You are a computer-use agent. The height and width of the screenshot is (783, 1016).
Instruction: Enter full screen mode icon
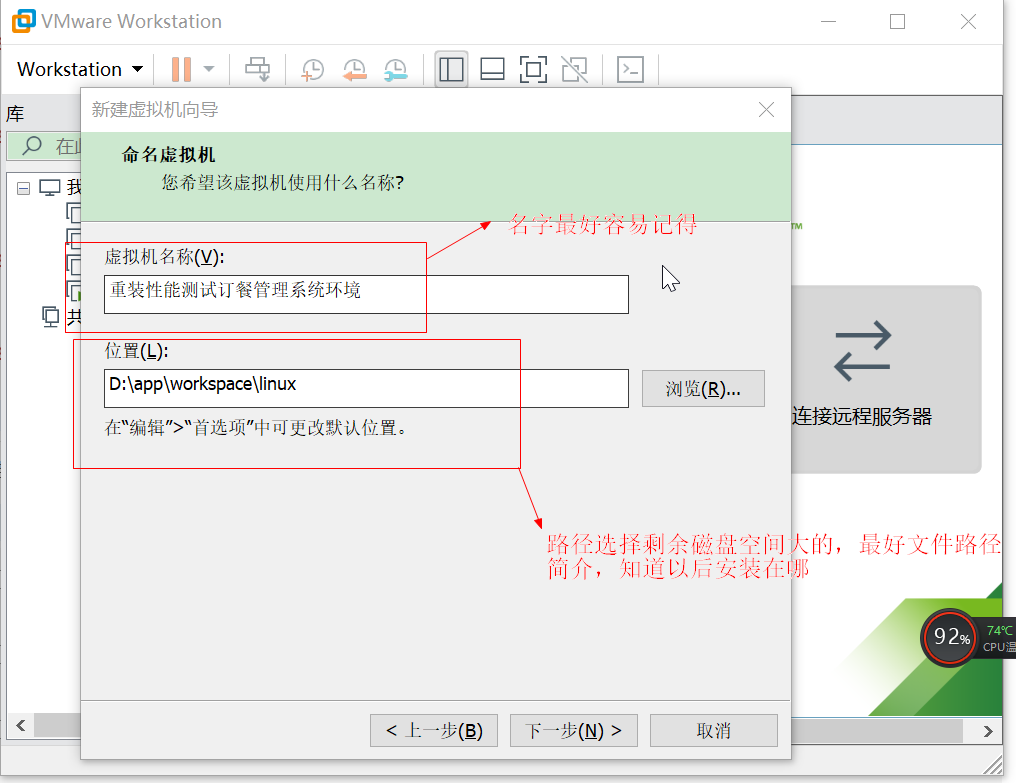pyautogui.click(x=533, y=69)
